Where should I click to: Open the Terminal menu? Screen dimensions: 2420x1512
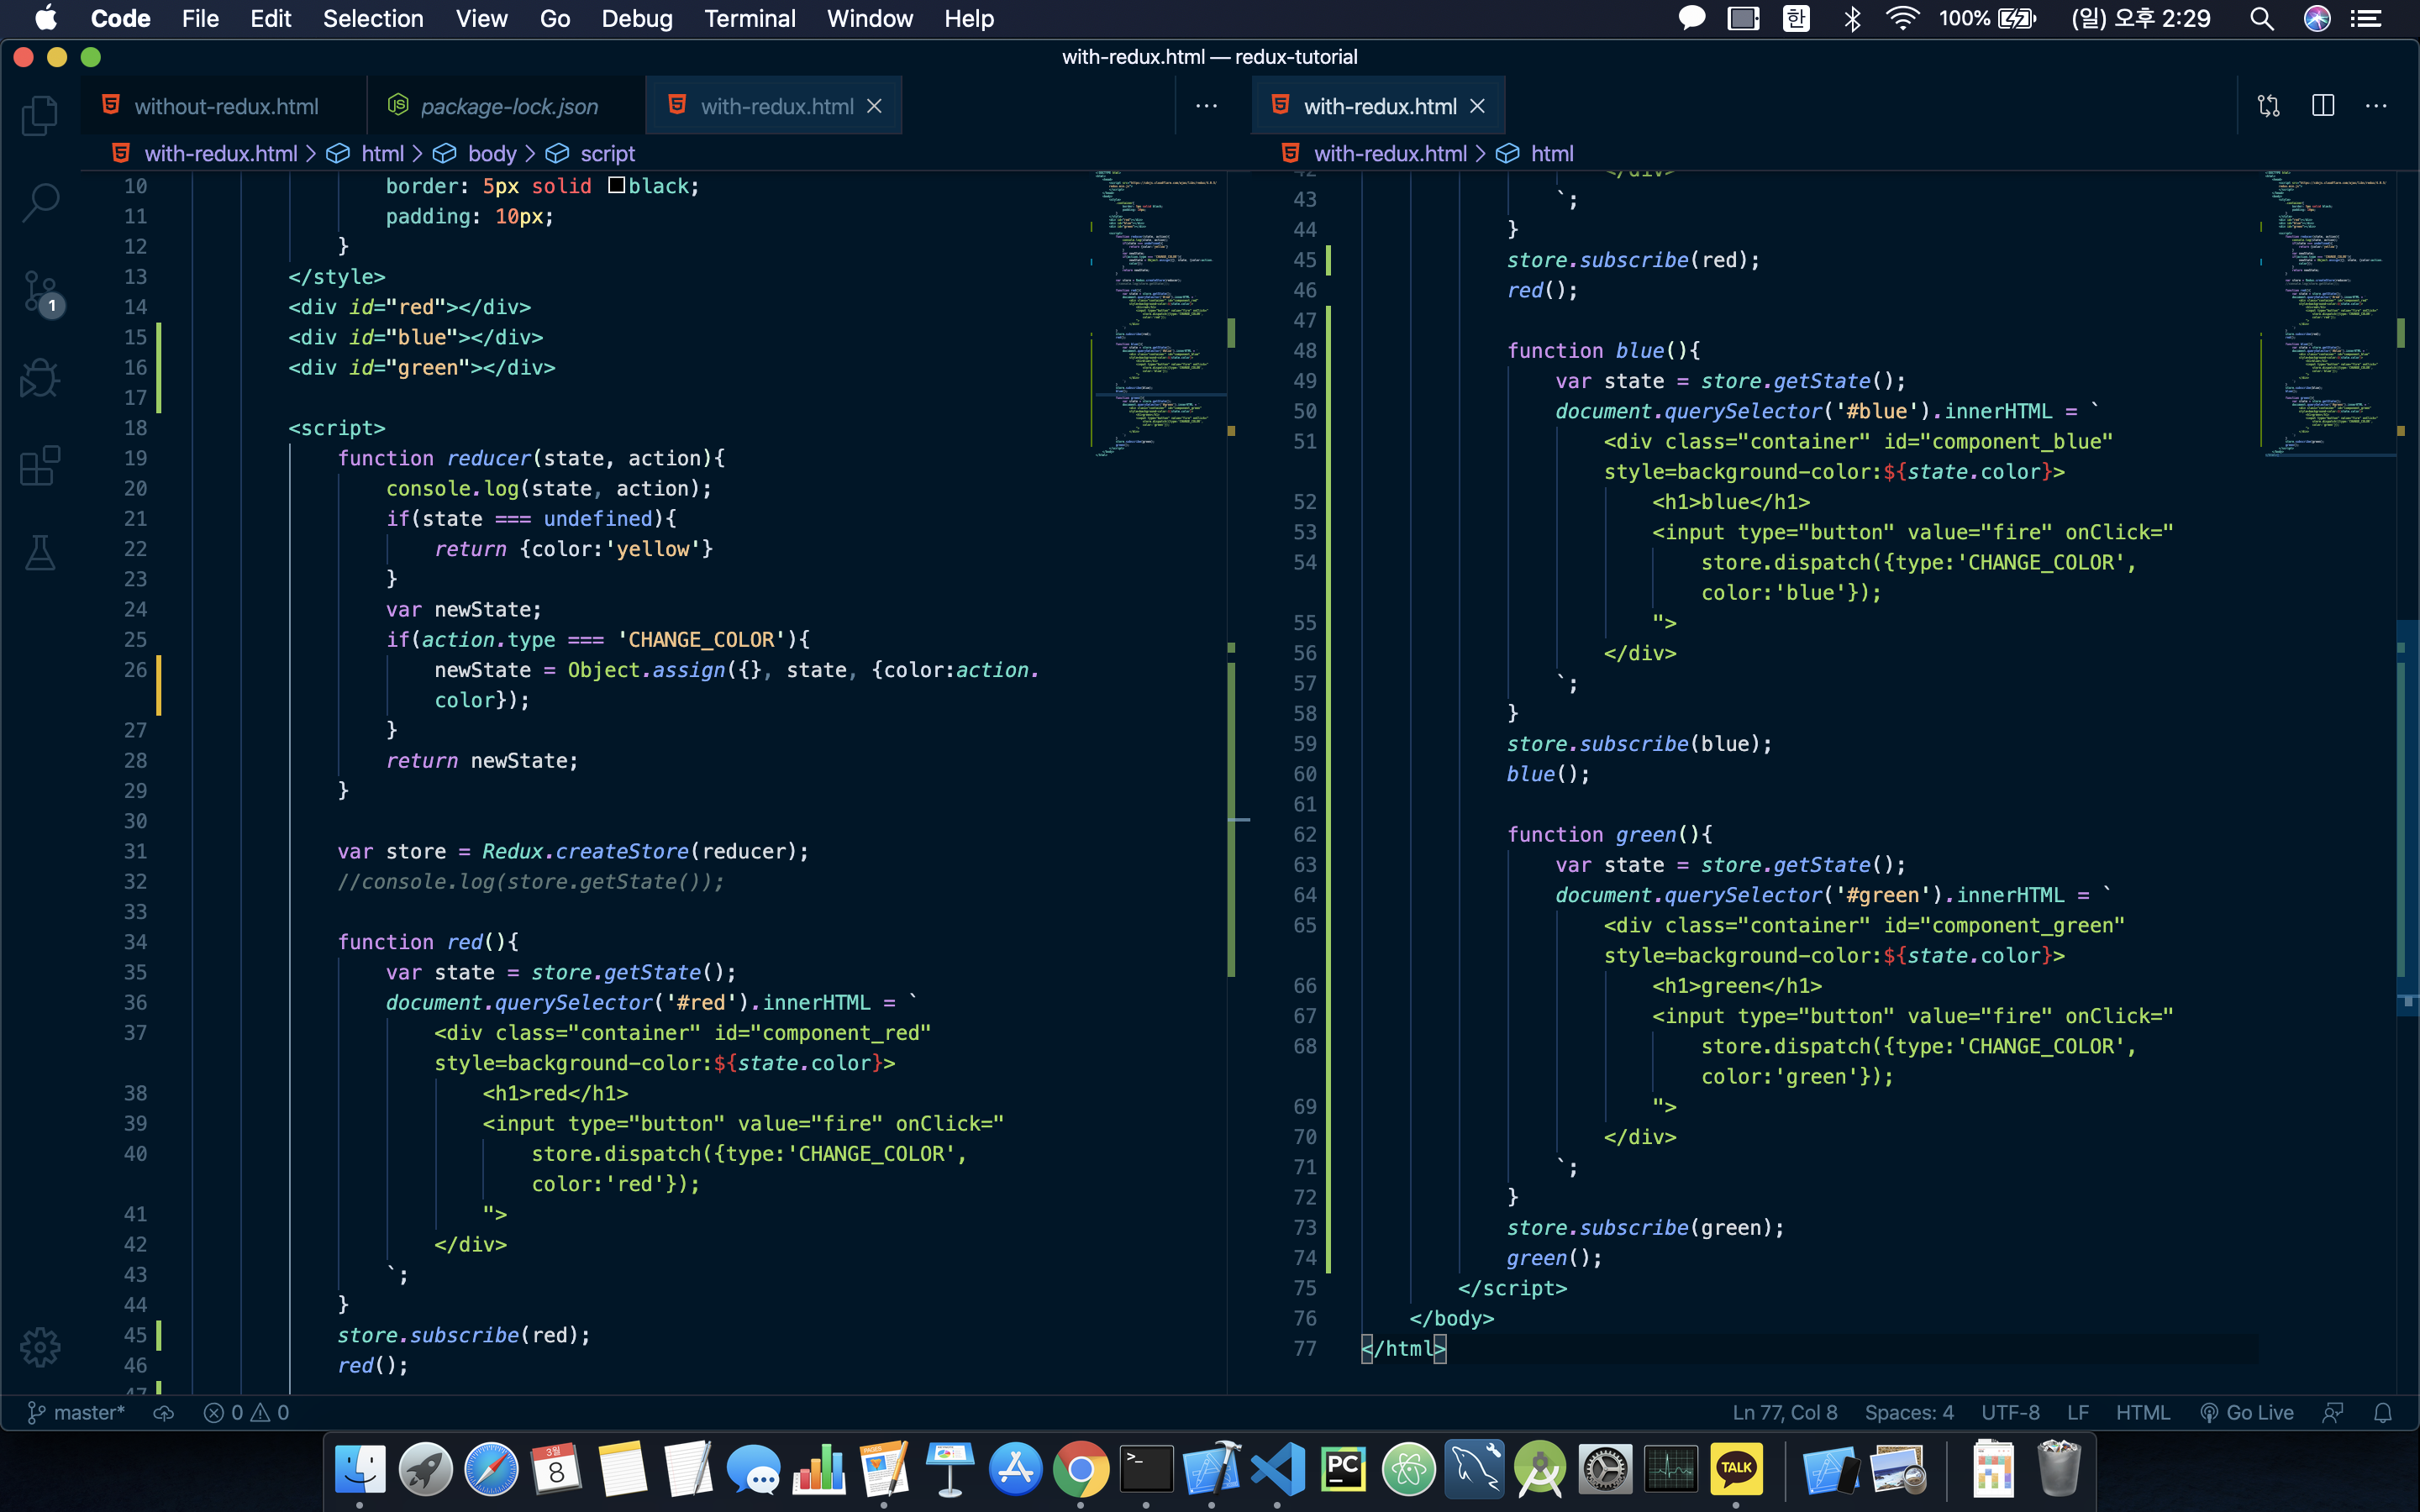[x=749, y=18]
